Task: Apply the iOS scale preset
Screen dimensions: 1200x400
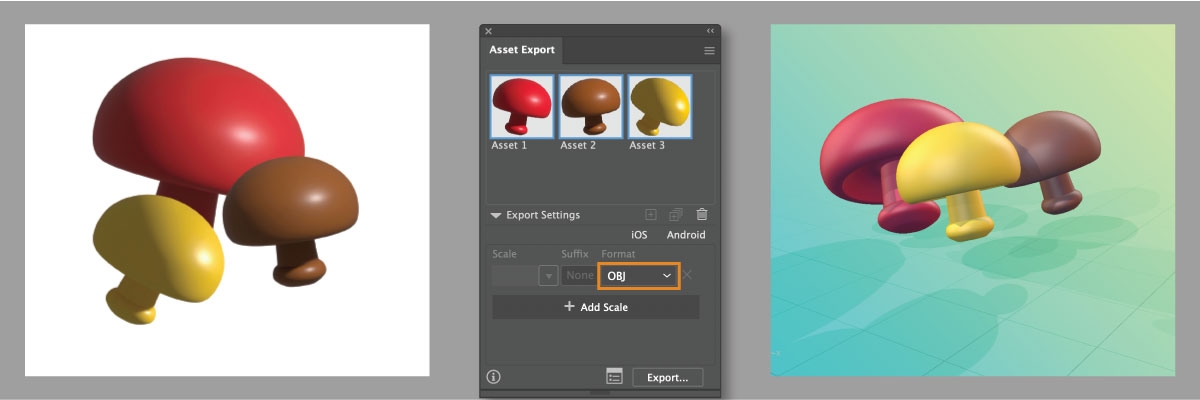Action: (x=640, y=235)
